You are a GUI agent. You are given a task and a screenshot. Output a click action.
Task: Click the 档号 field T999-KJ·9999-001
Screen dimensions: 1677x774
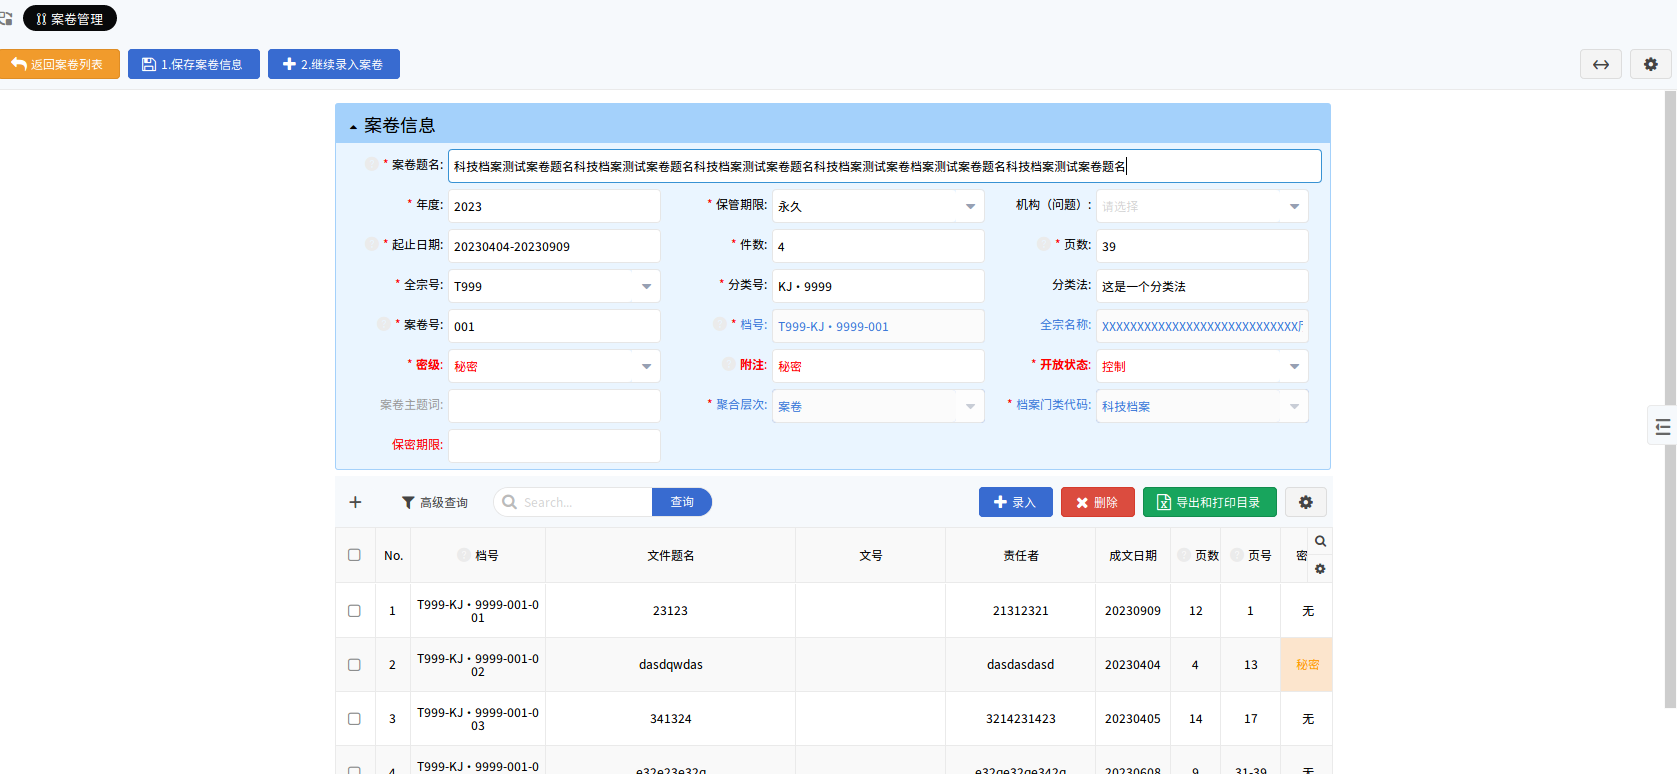click(878, 326)
